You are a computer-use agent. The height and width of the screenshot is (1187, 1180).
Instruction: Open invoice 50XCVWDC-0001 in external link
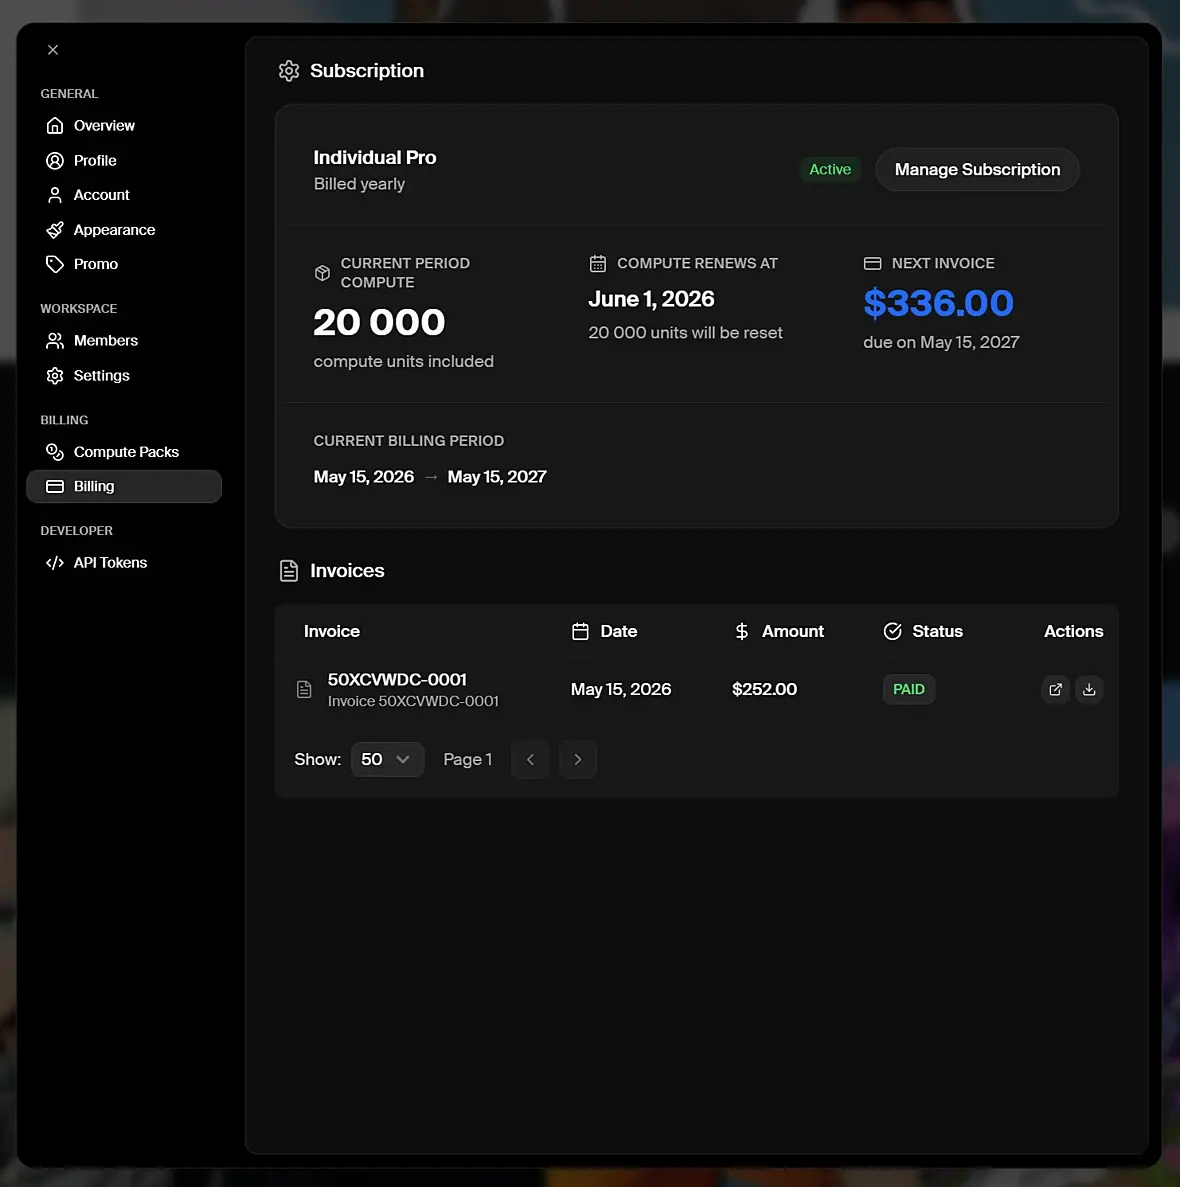tap(1055, 689)
